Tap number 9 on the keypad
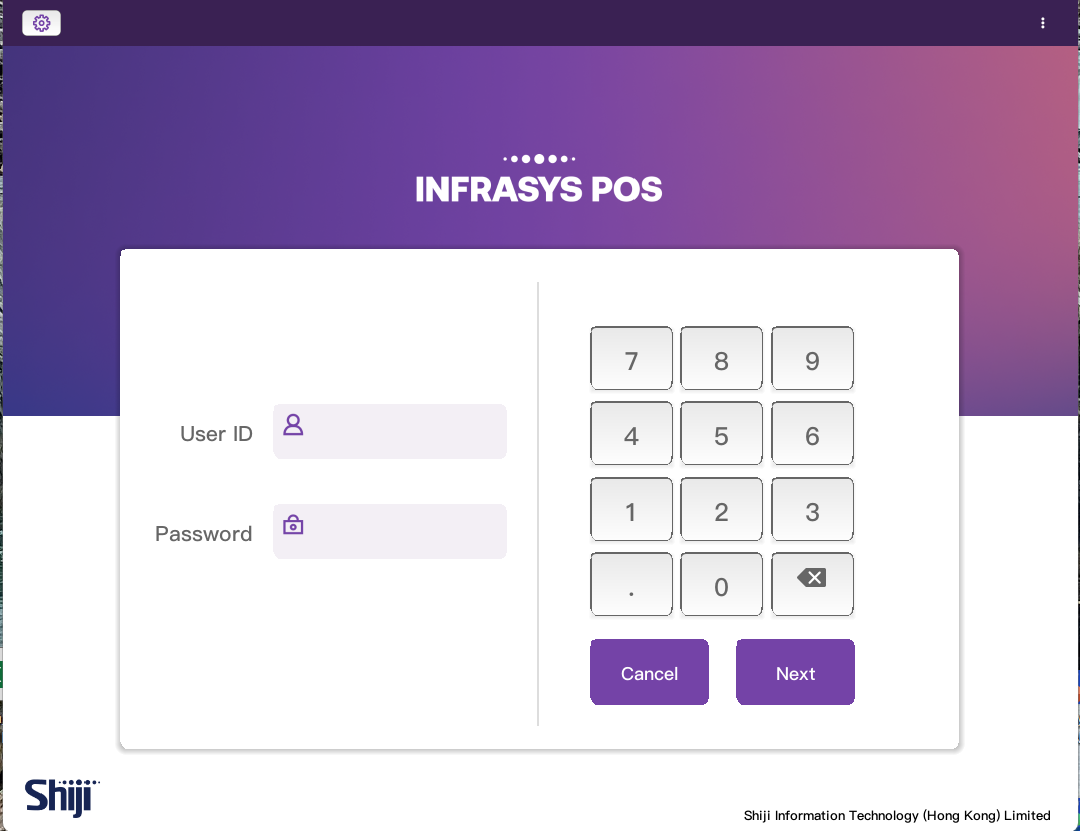The height and width of the screenshot is (831, 1080). click(812, 359)
